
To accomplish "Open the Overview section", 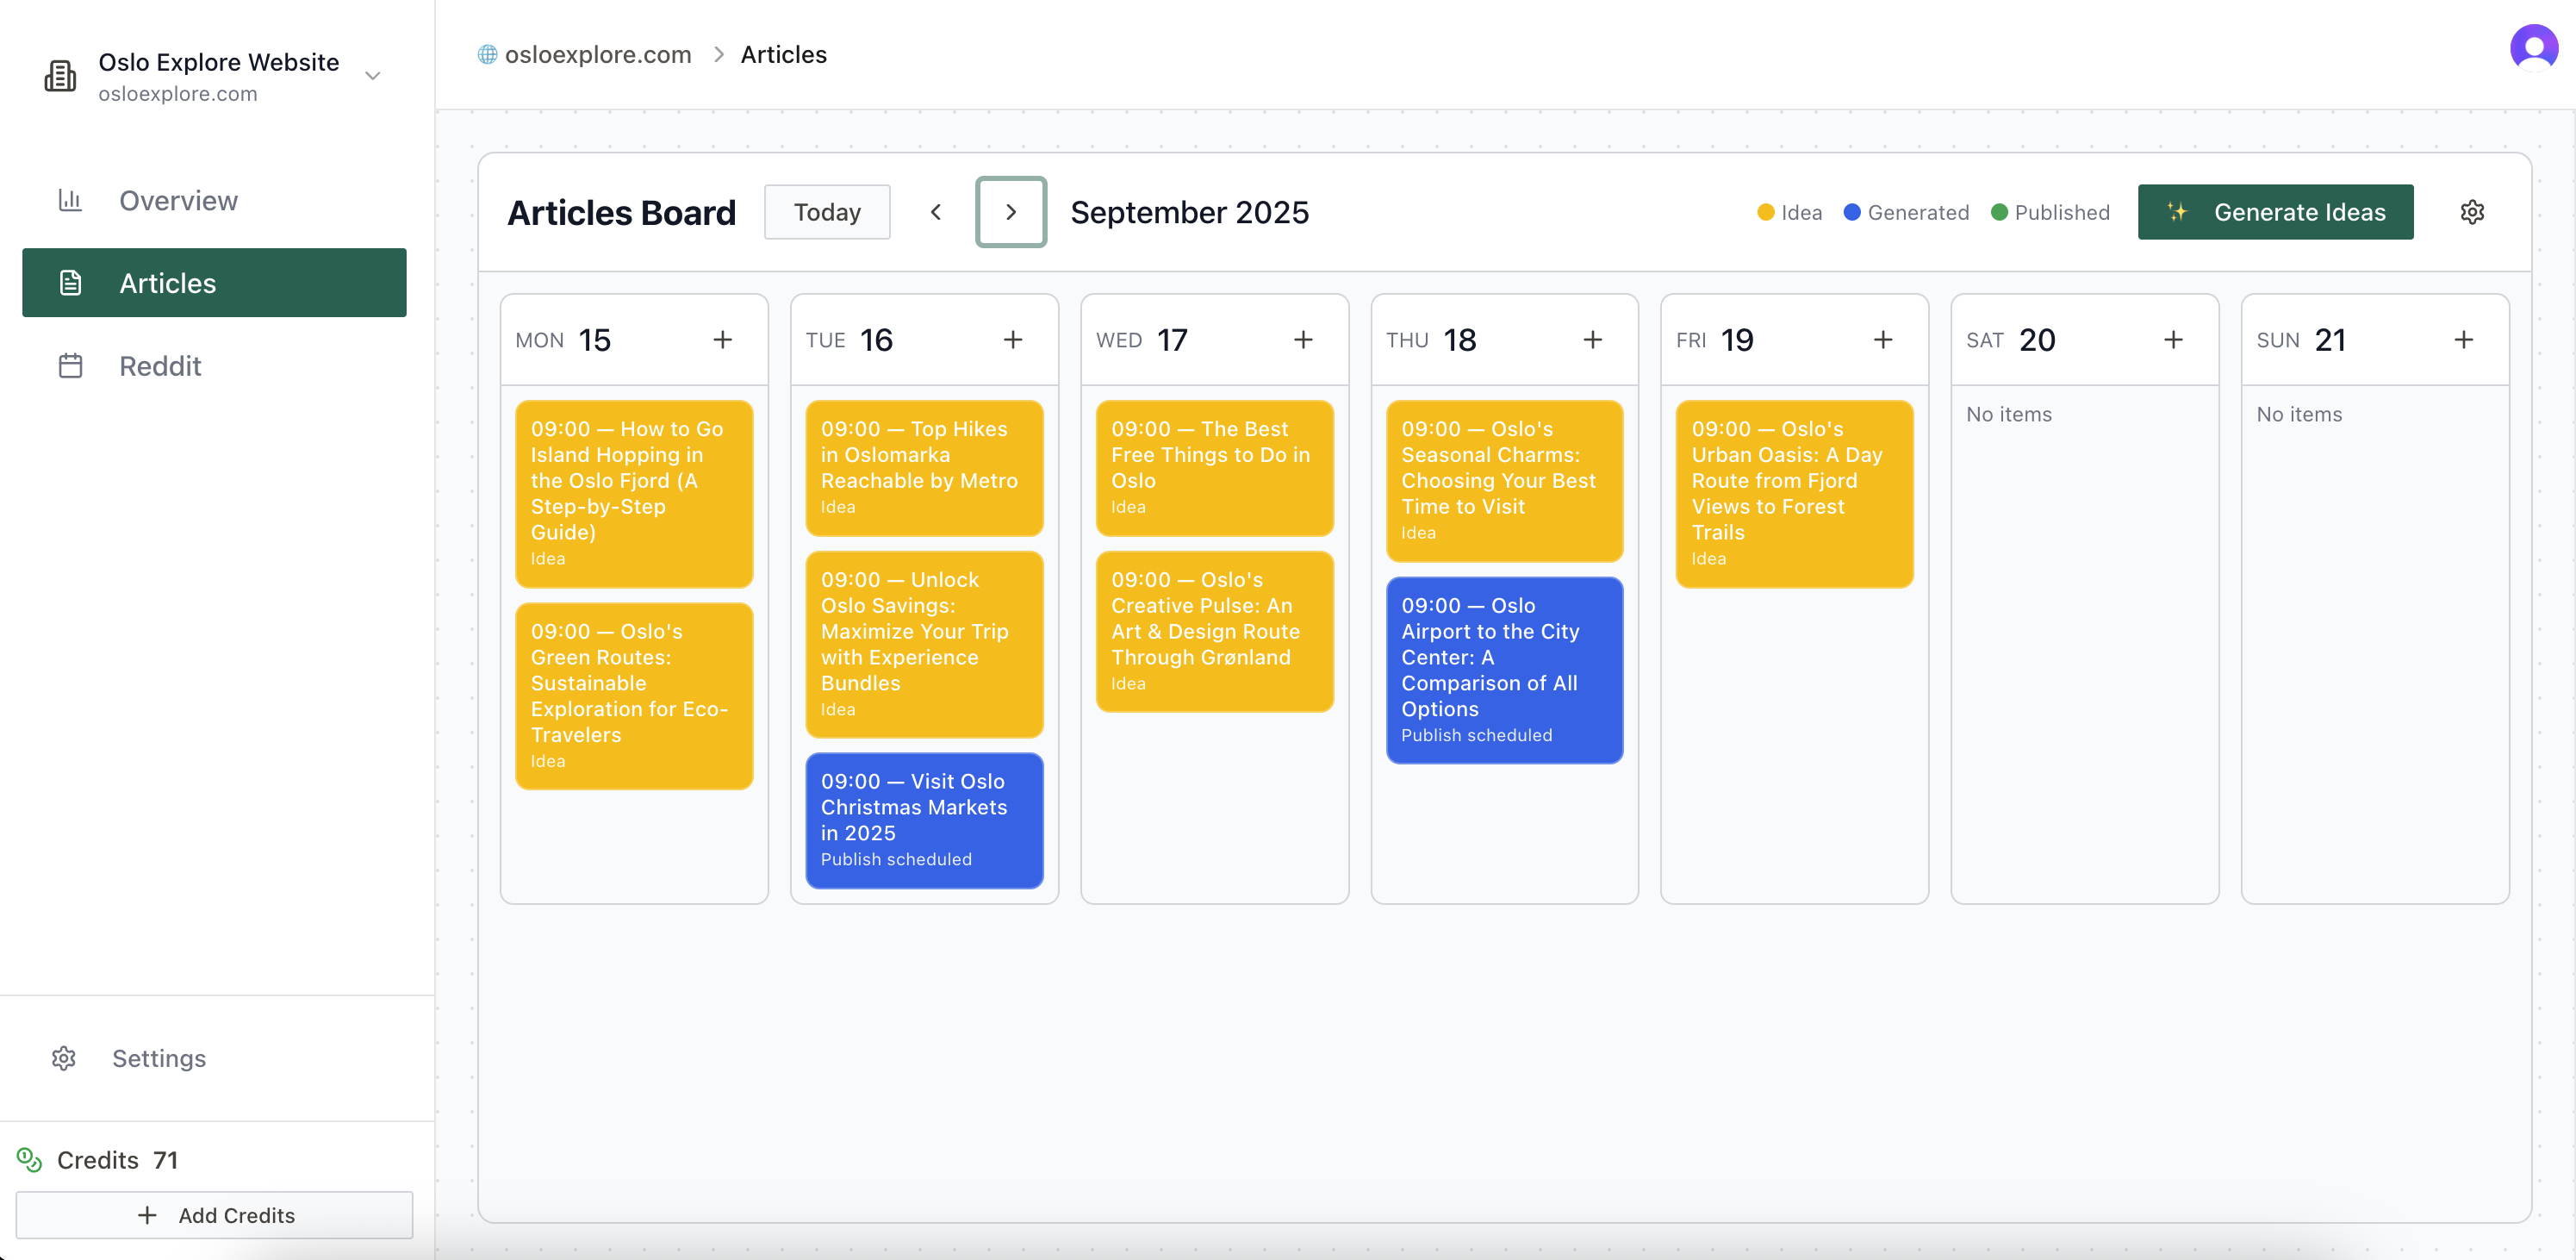I will pos(178,201).
